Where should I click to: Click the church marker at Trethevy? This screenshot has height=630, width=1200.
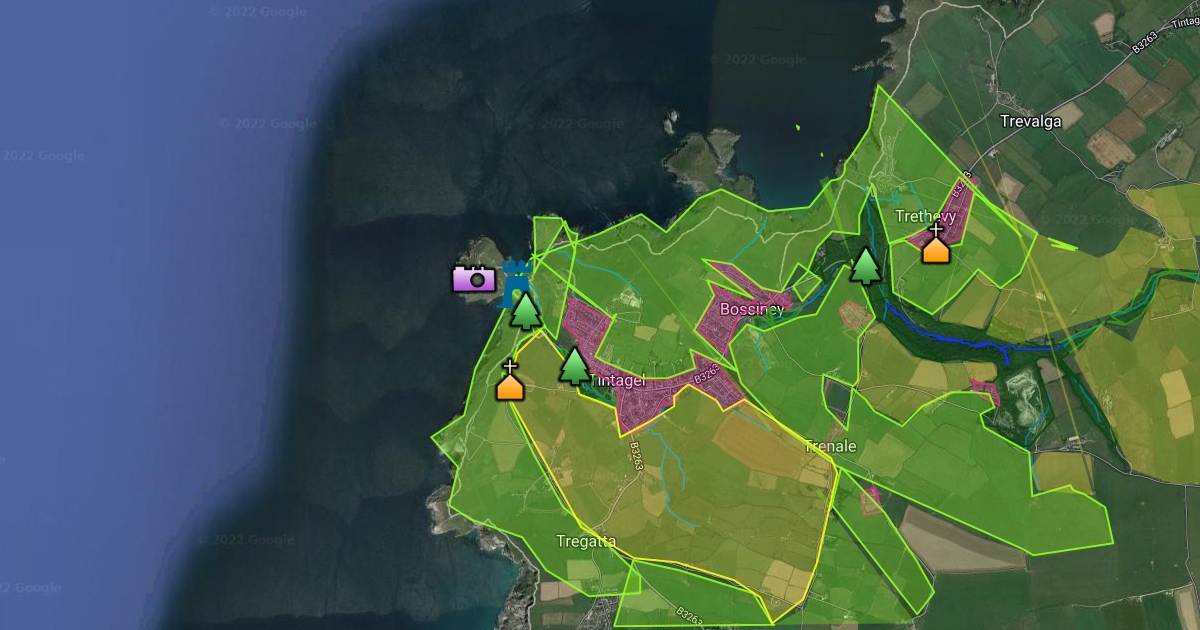[935, 244]
